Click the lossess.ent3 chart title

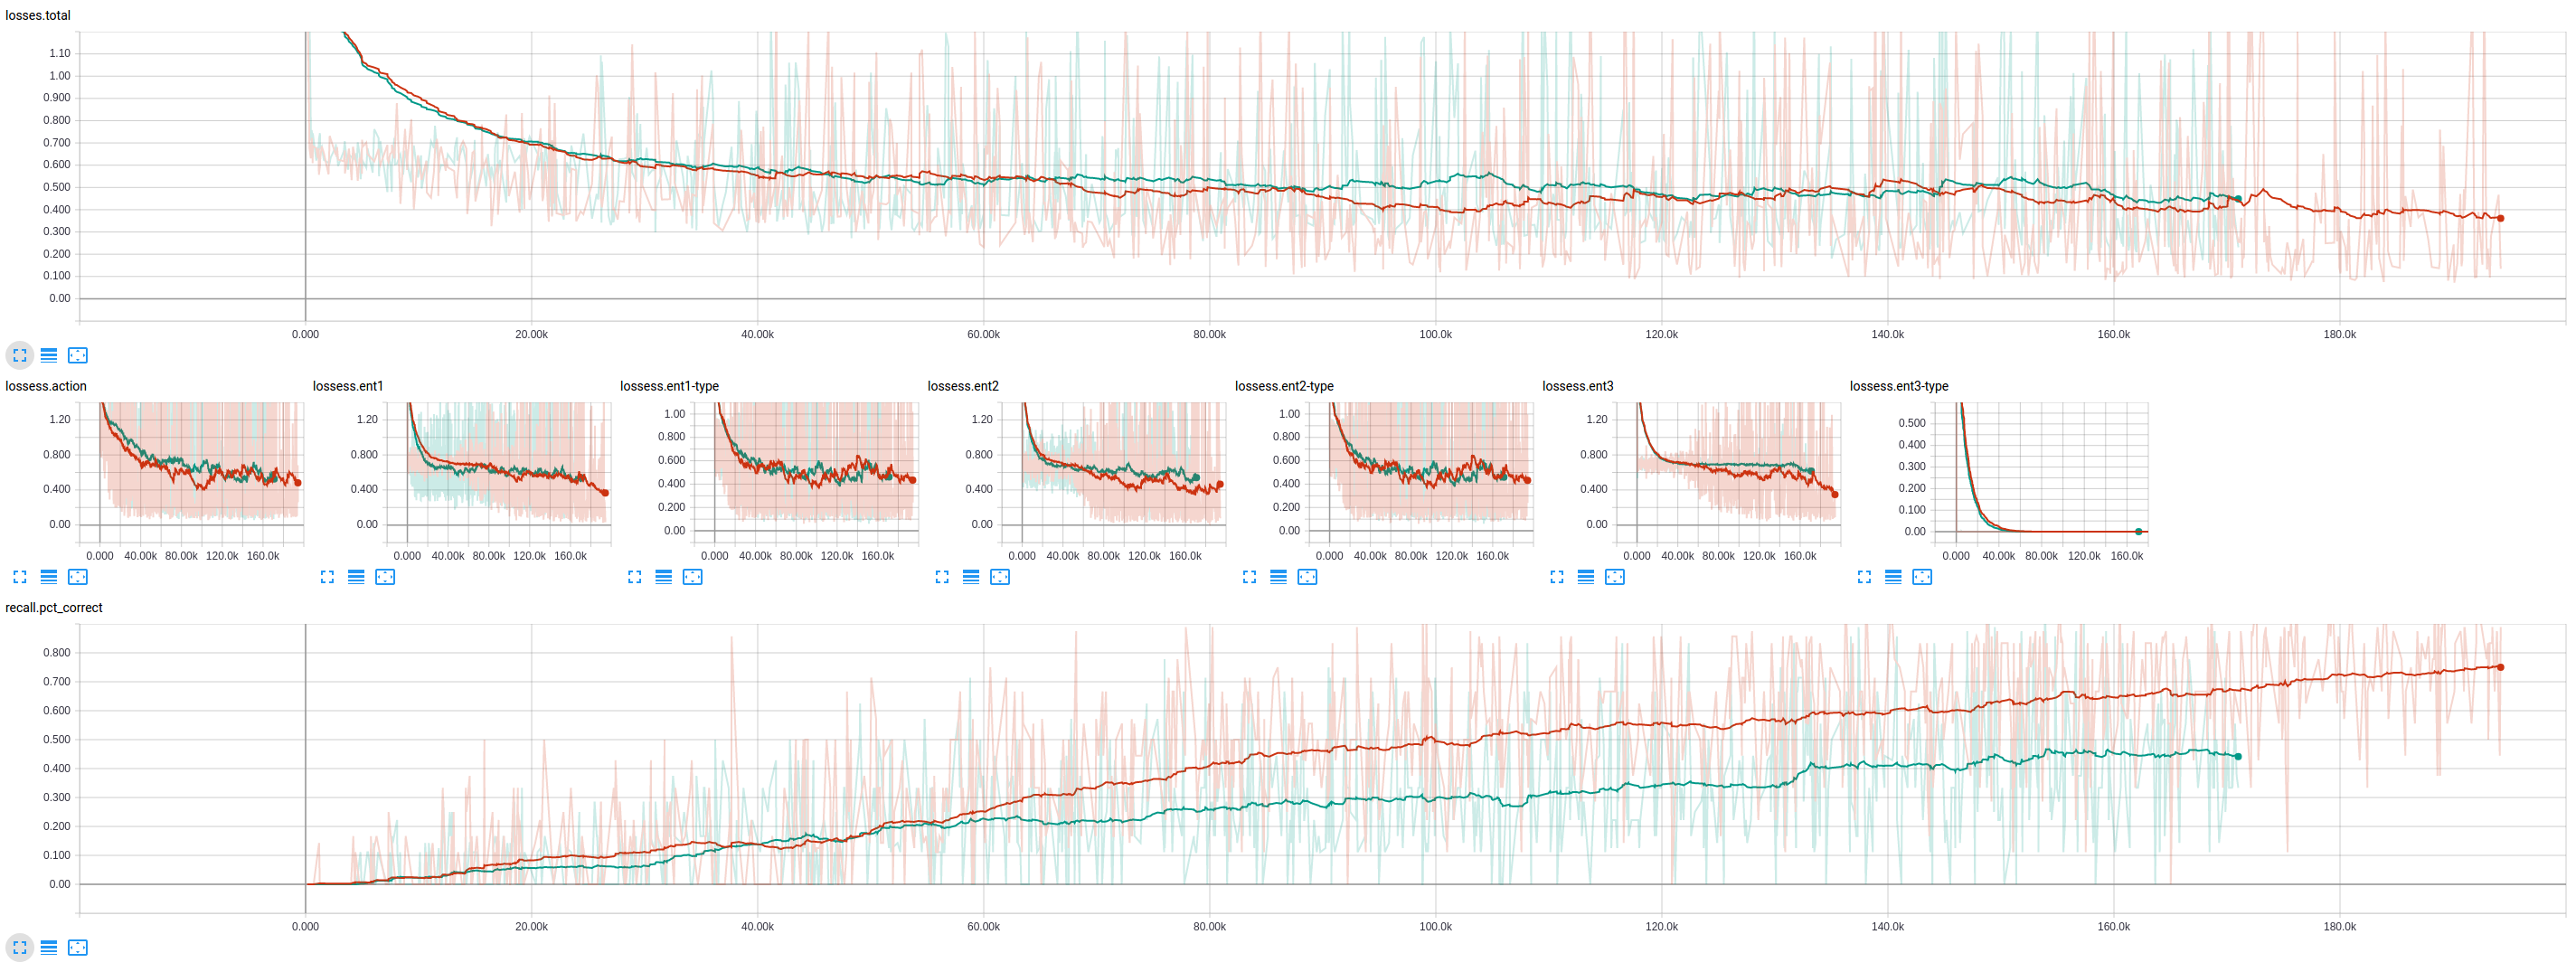(x=1578, y=386)
